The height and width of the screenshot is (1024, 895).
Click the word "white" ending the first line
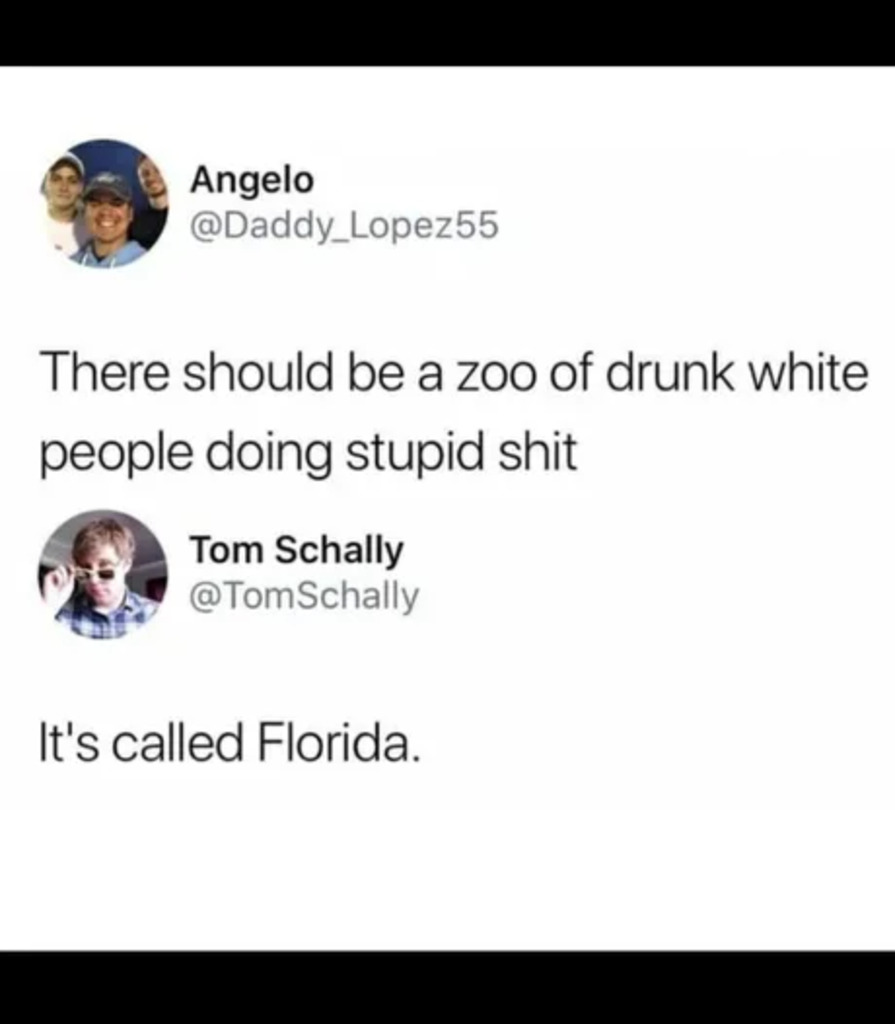tap(808, 373)
